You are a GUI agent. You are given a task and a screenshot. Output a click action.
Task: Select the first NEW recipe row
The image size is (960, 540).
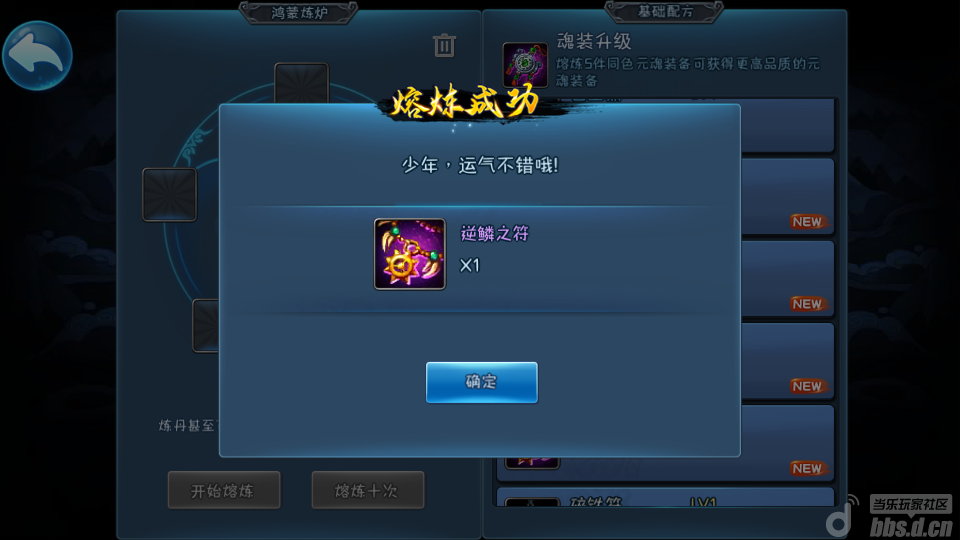788,197
